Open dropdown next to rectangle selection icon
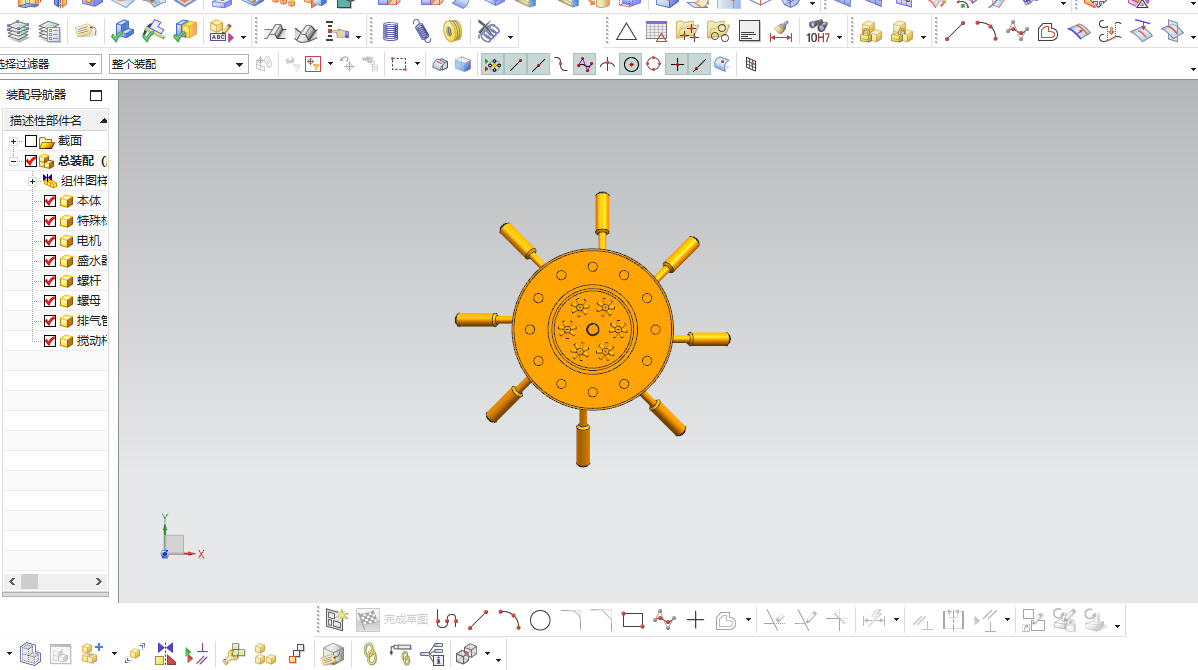 pos(417,64)
